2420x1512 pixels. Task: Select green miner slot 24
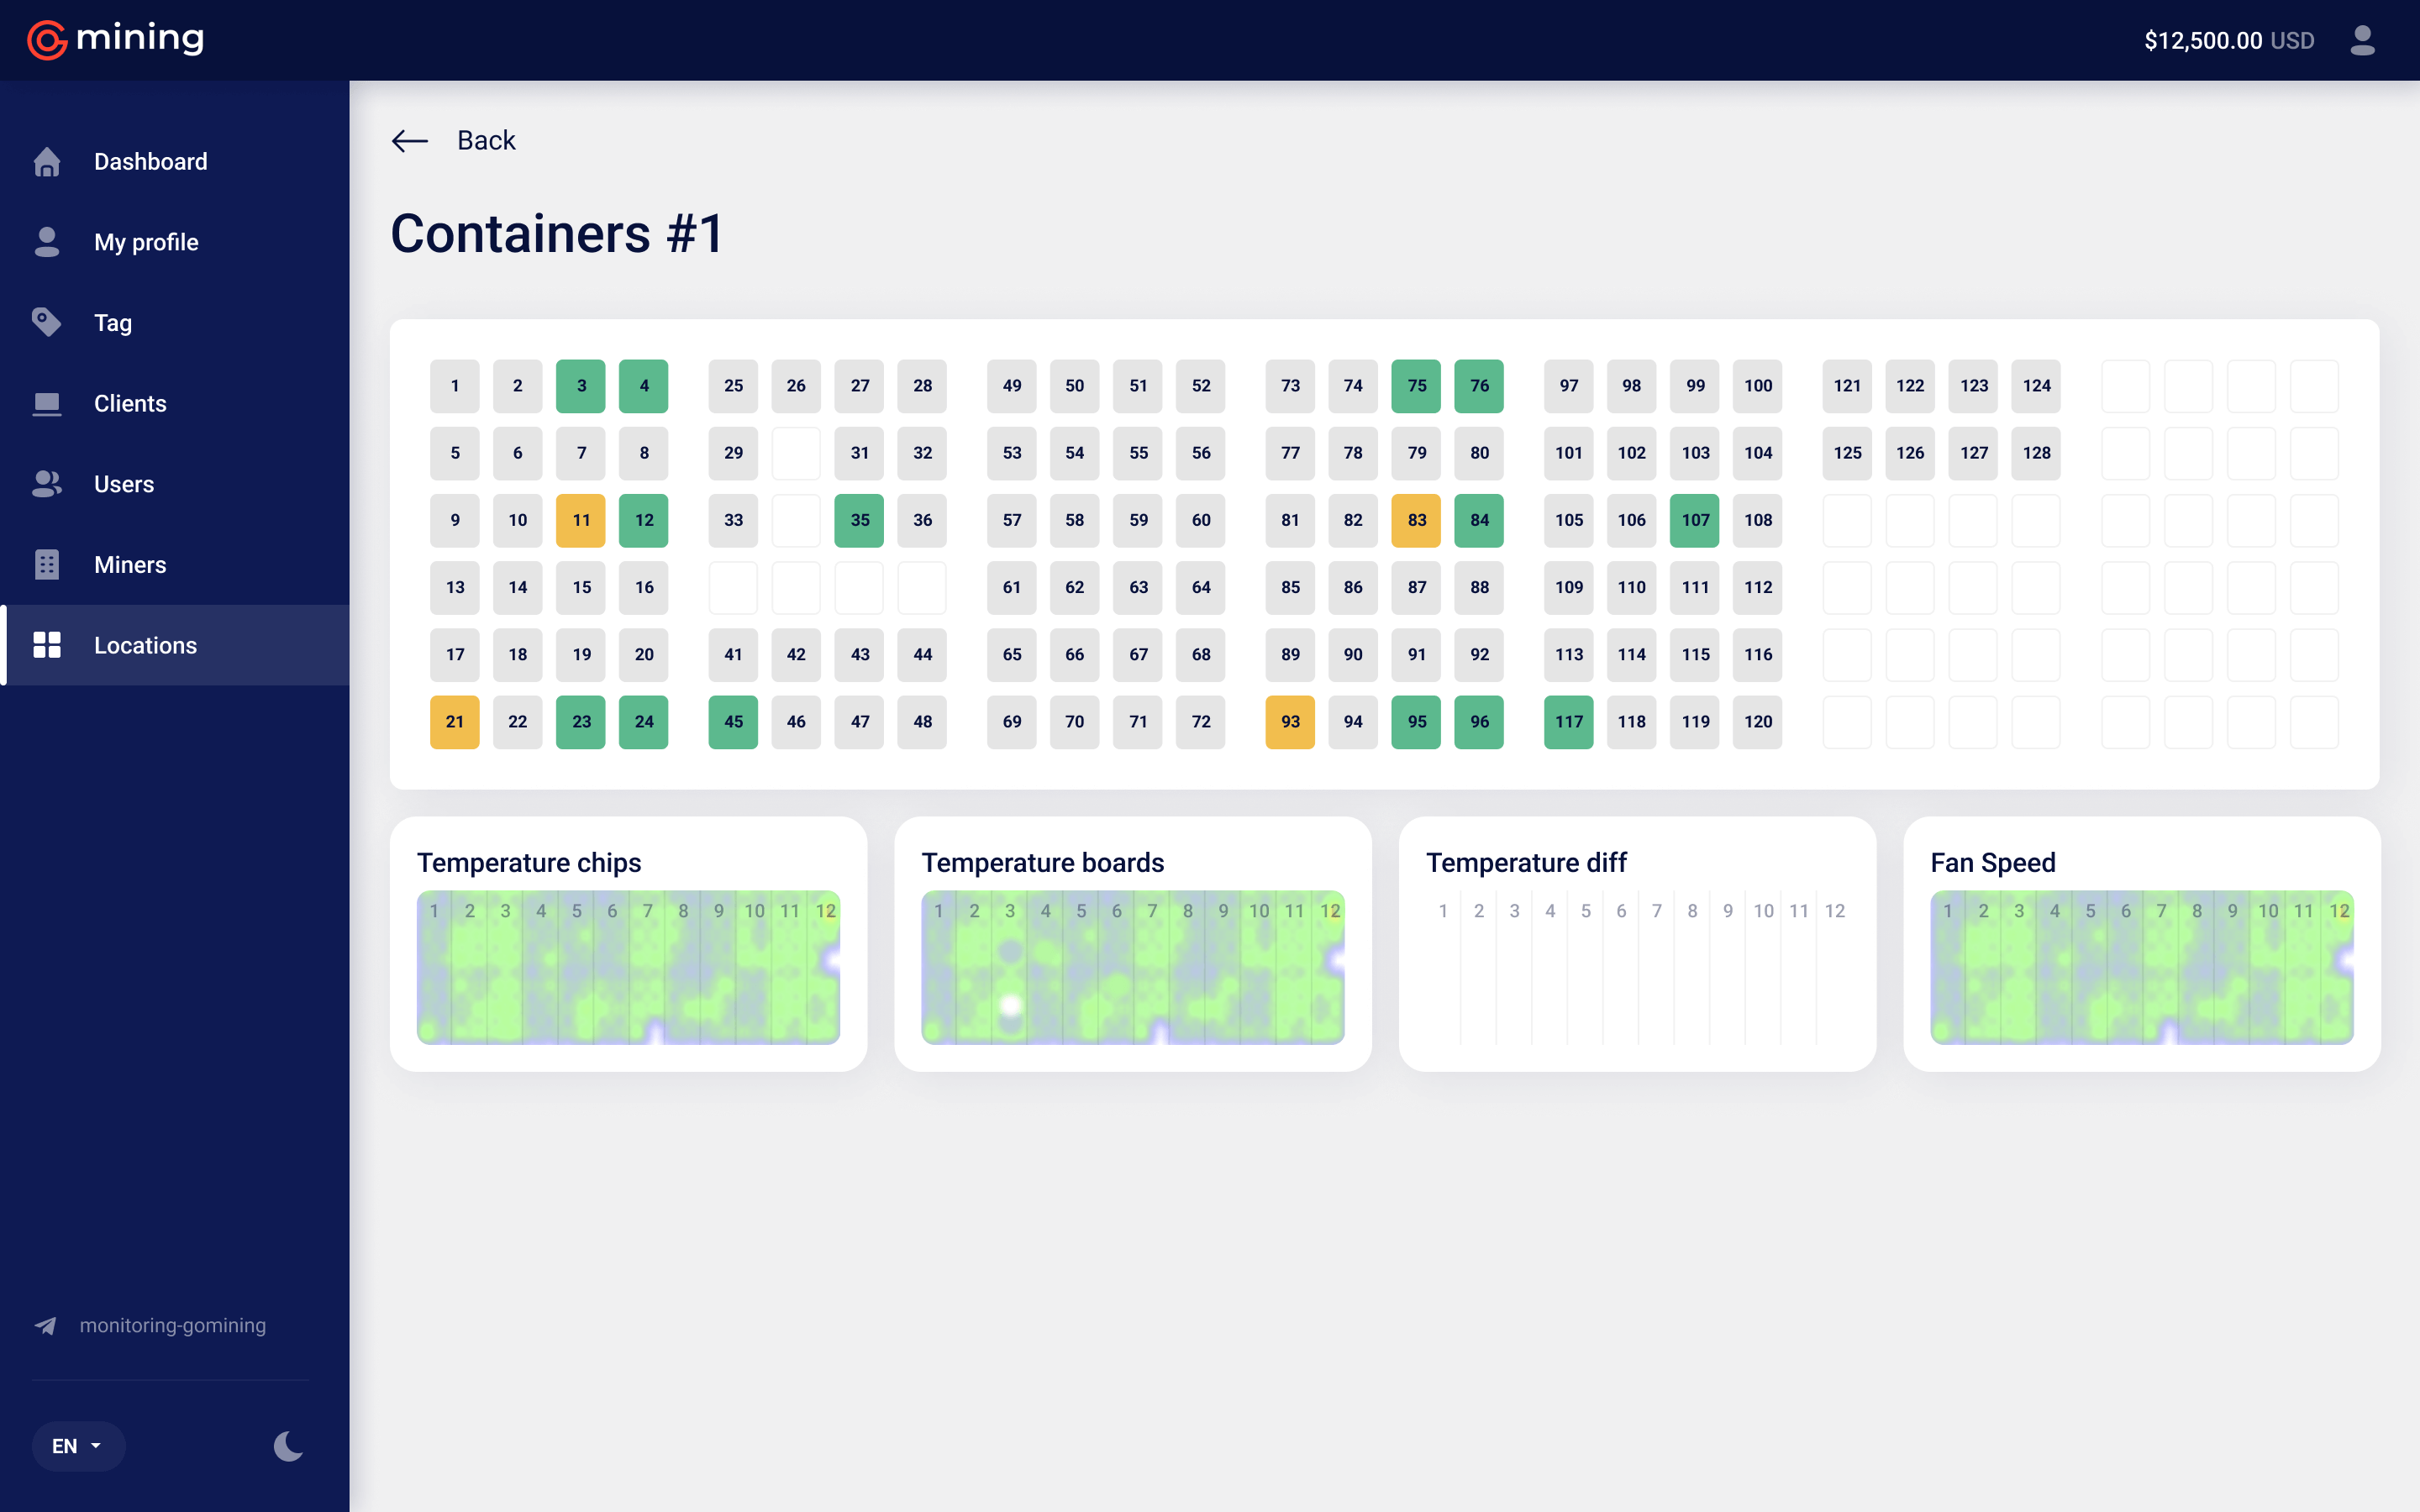coord(644,722)
